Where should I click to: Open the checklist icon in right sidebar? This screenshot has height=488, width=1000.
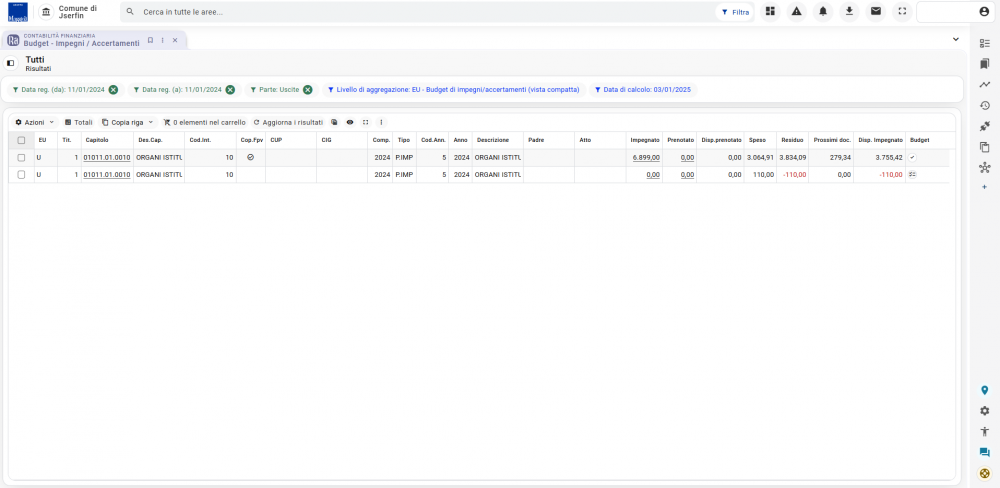click(x=984, y=43)
